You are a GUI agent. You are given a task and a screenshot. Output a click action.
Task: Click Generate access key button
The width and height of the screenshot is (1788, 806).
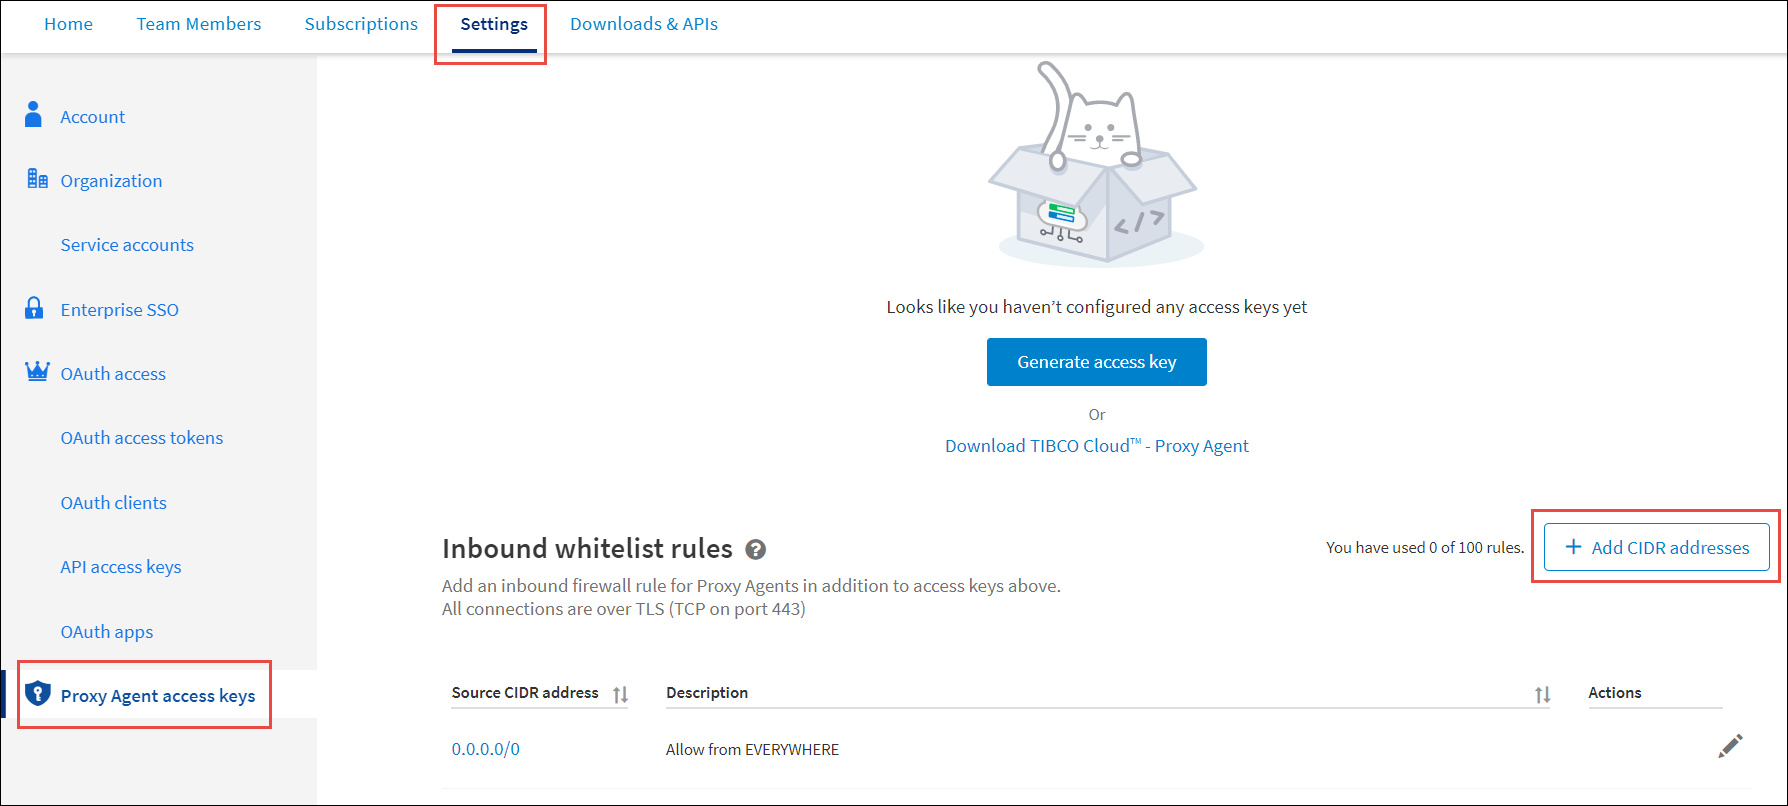tap(1096, 362)
